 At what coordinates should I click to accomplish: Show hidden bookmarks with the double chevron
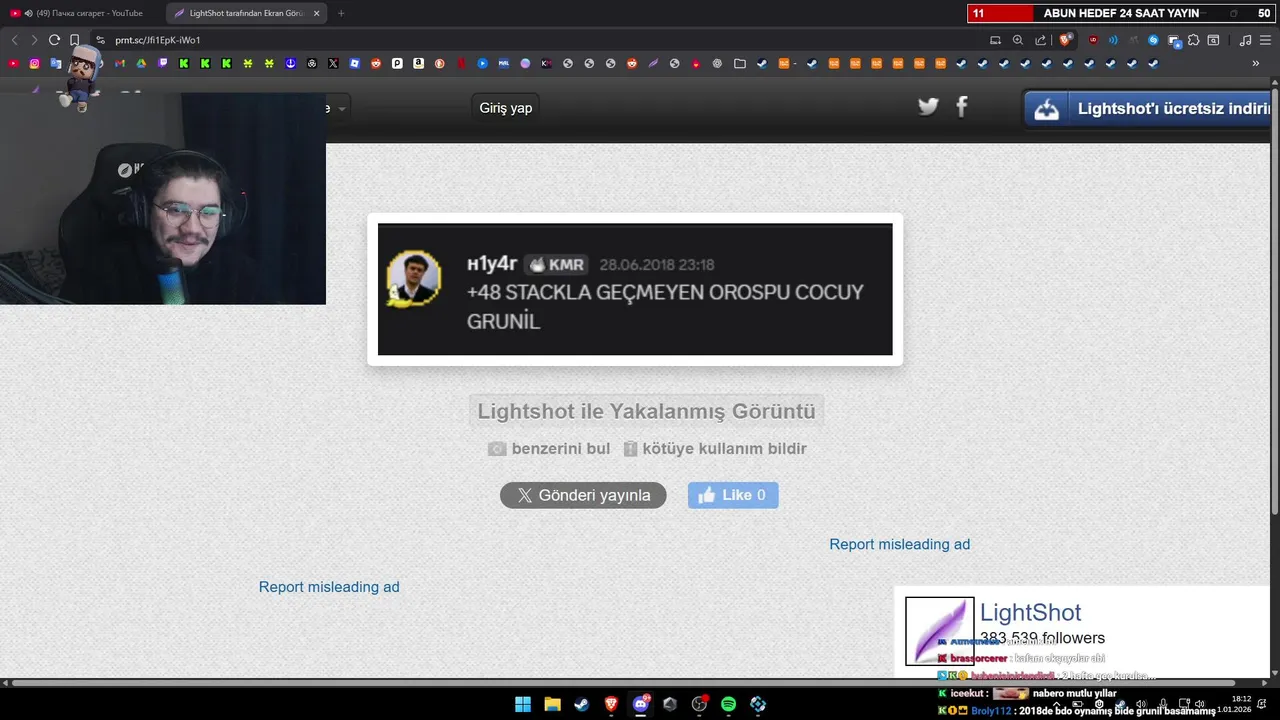1256,63
